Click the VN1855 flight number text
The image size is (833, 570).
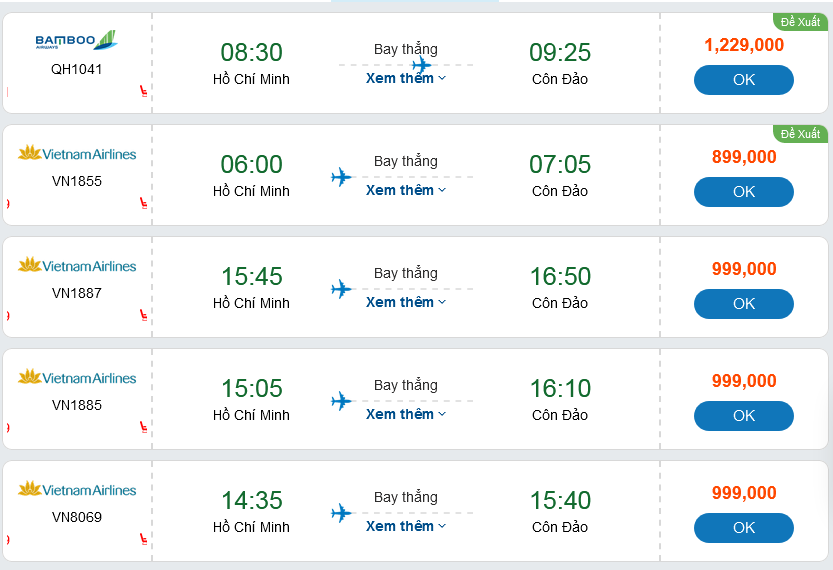77,182
